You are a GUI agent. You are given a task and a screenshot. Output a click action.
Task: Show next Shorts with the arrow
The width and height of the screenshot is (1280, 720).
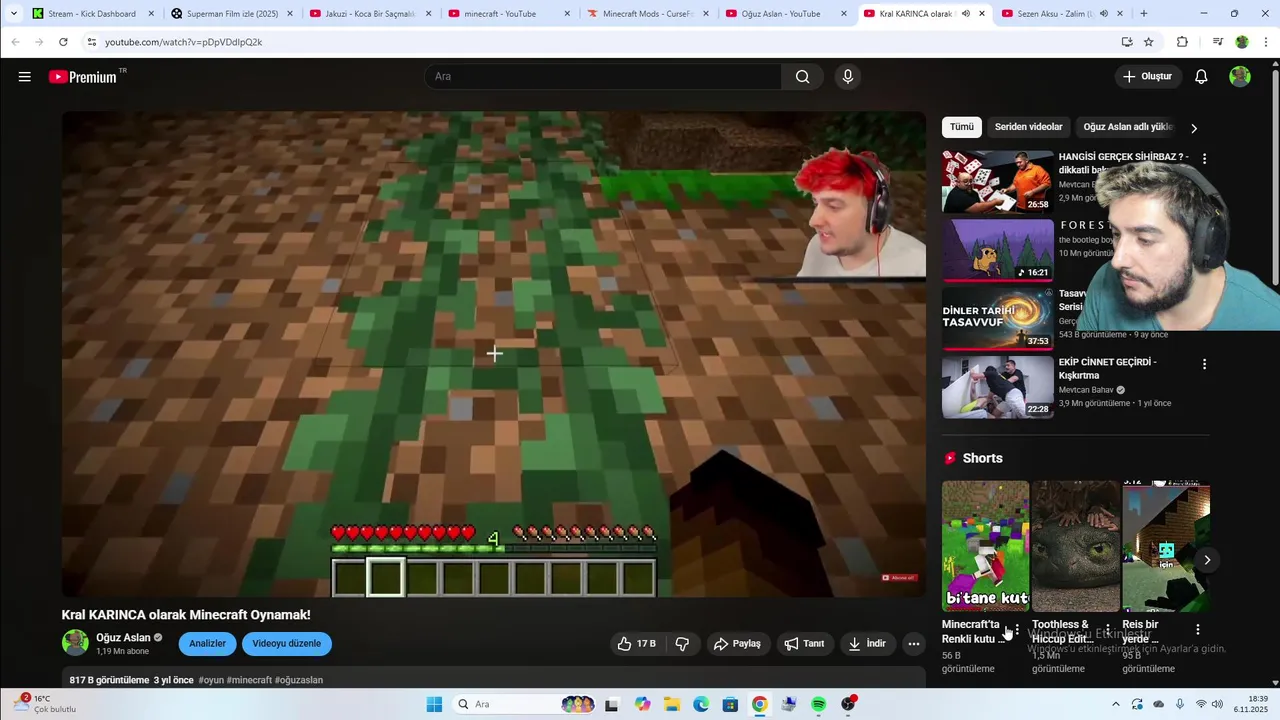tap(1207, 560)
